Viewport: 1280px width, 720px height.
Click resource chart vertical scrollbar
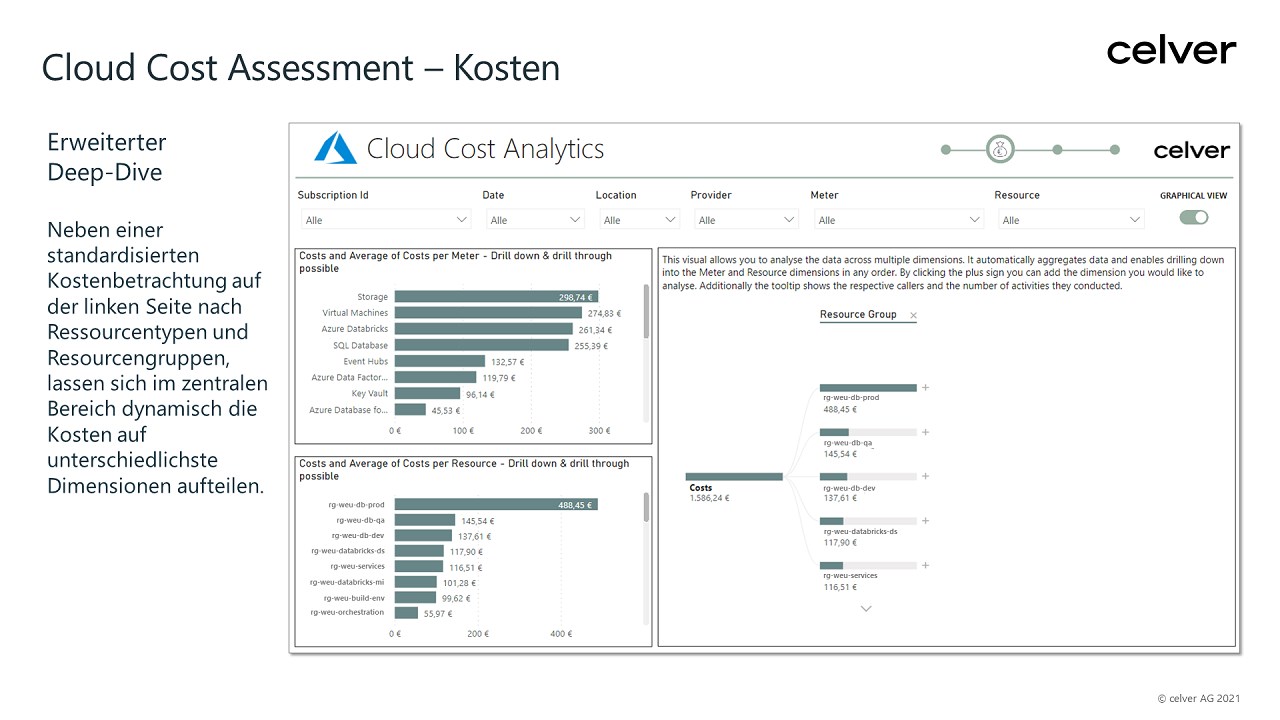pos(646,507)
